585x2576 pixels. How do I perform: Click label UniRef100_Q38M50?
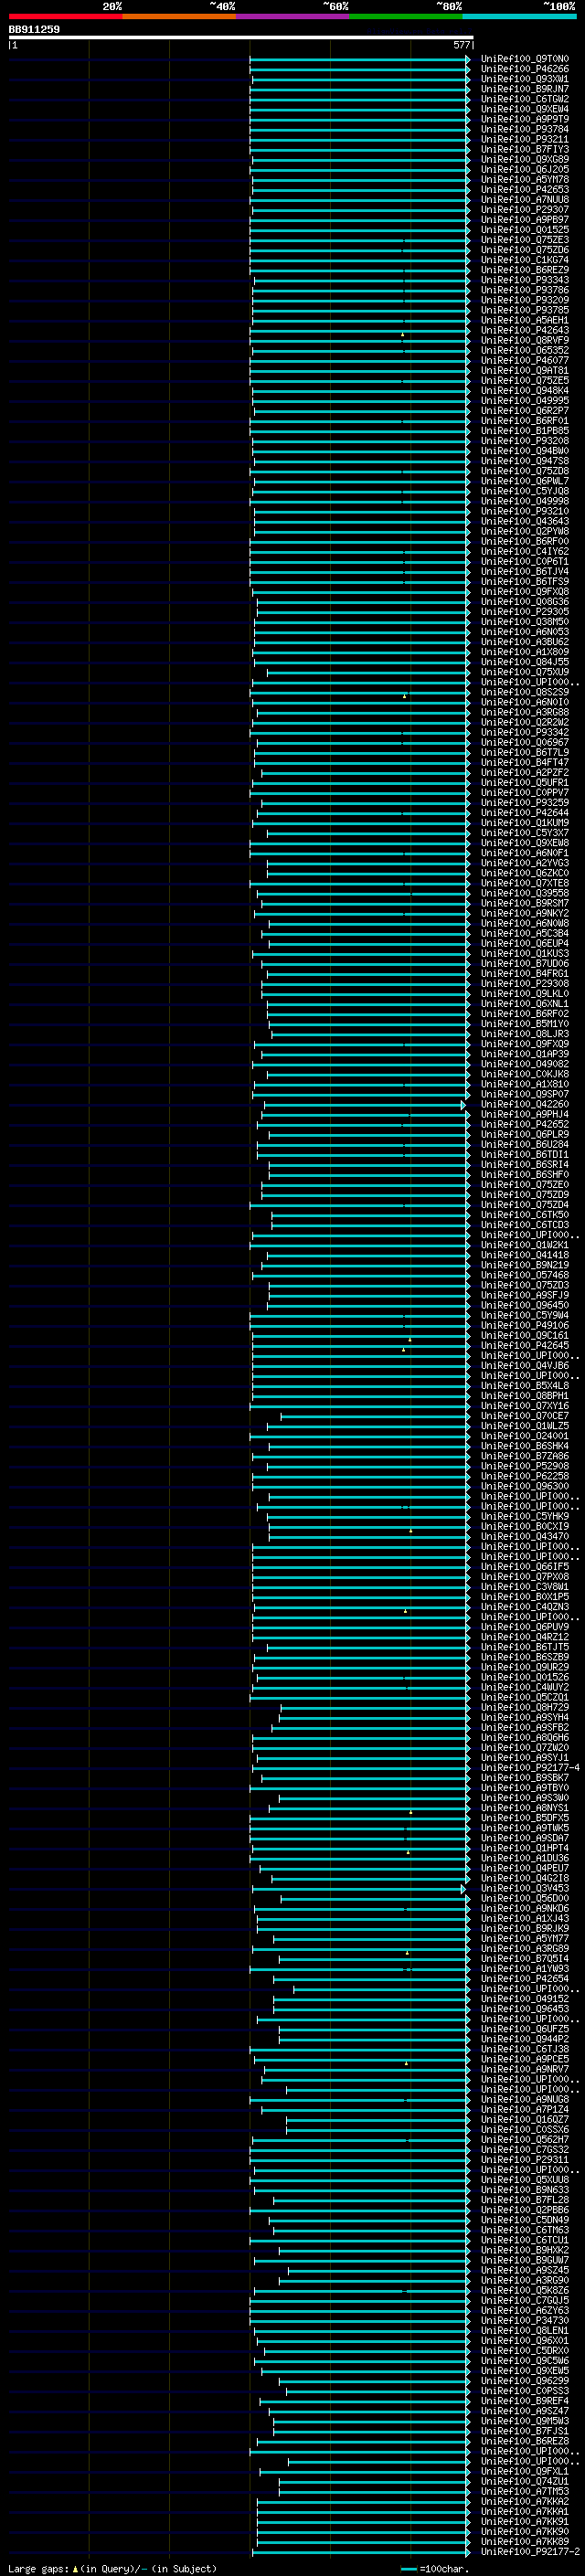tap(525, 621)
